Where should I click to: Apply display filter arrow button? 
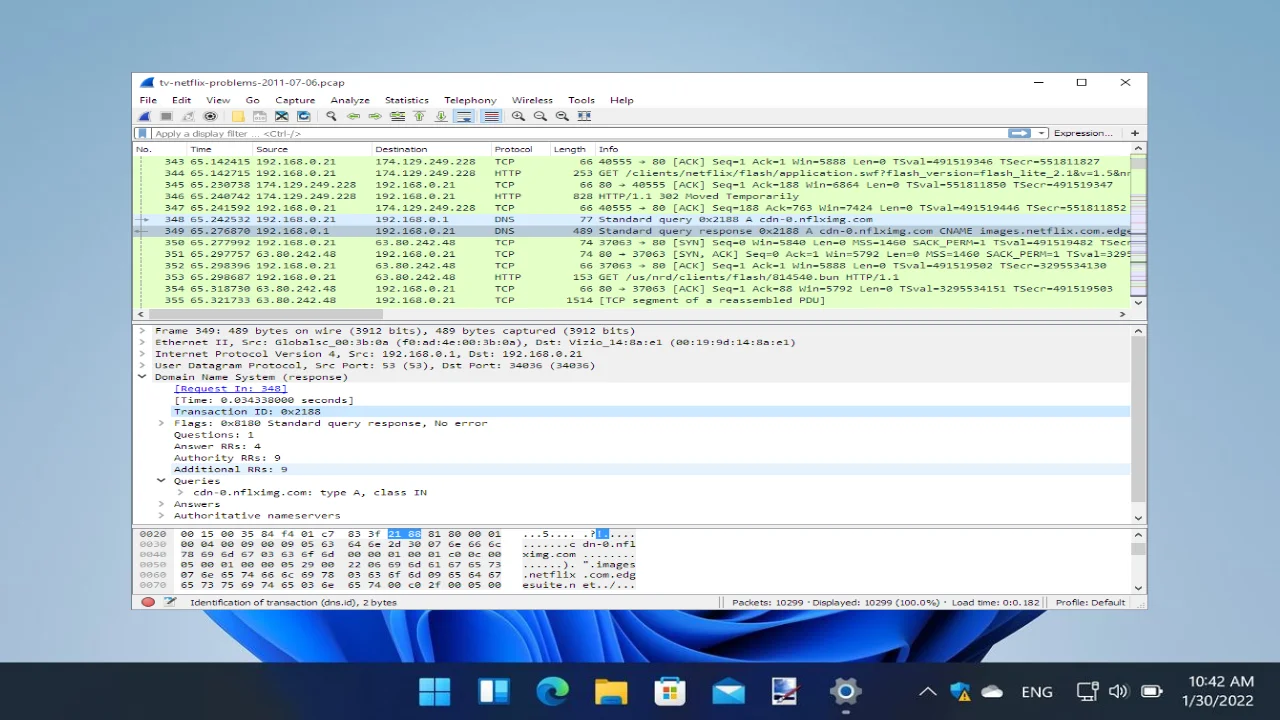[x=1020, y=133]
